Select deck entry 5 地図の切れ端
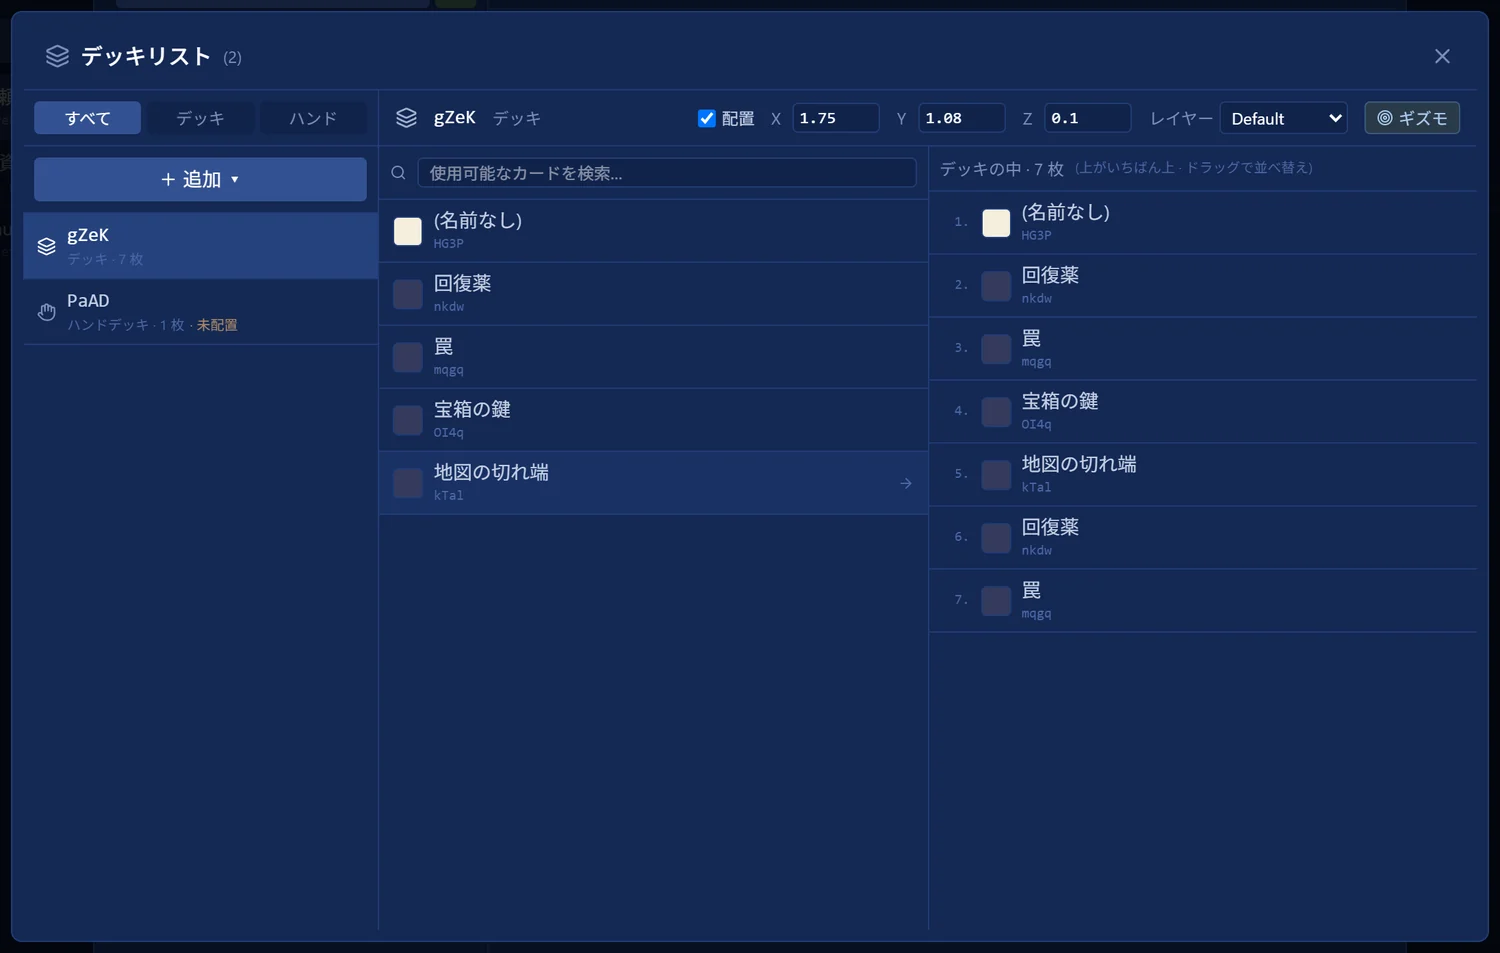The width and height of the screenshot is (1500, 953). (1203, 475)
